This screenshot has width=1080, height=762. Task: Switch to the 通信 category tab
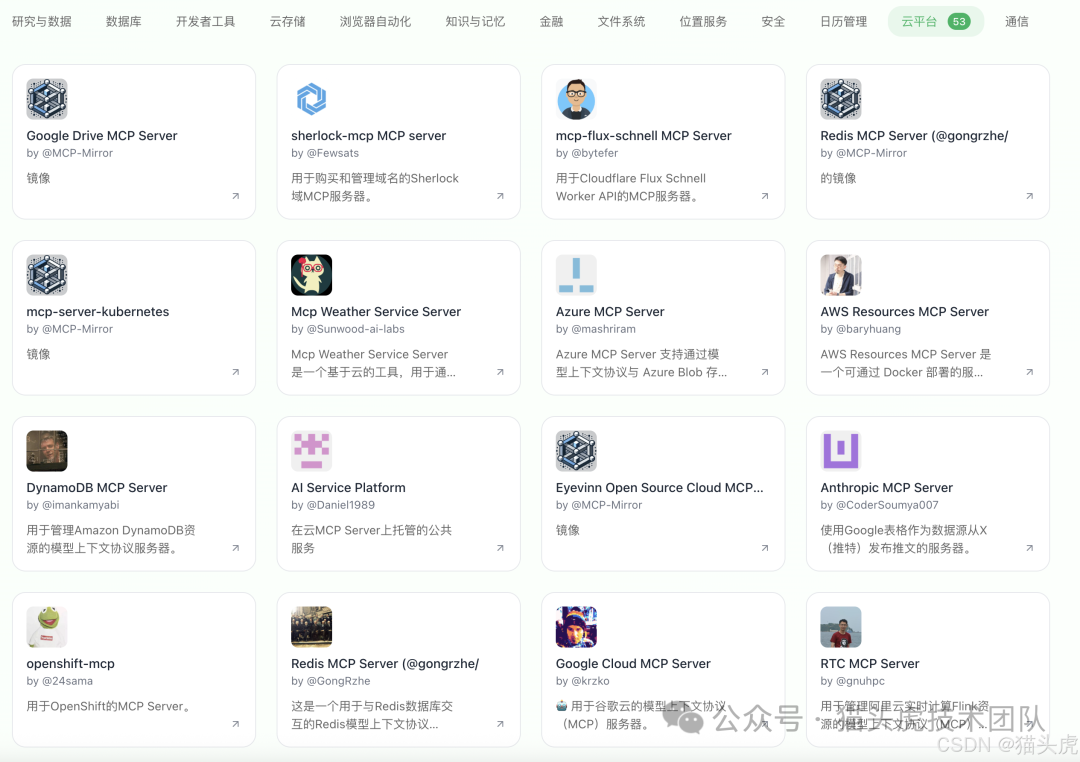click(1017, 21)
